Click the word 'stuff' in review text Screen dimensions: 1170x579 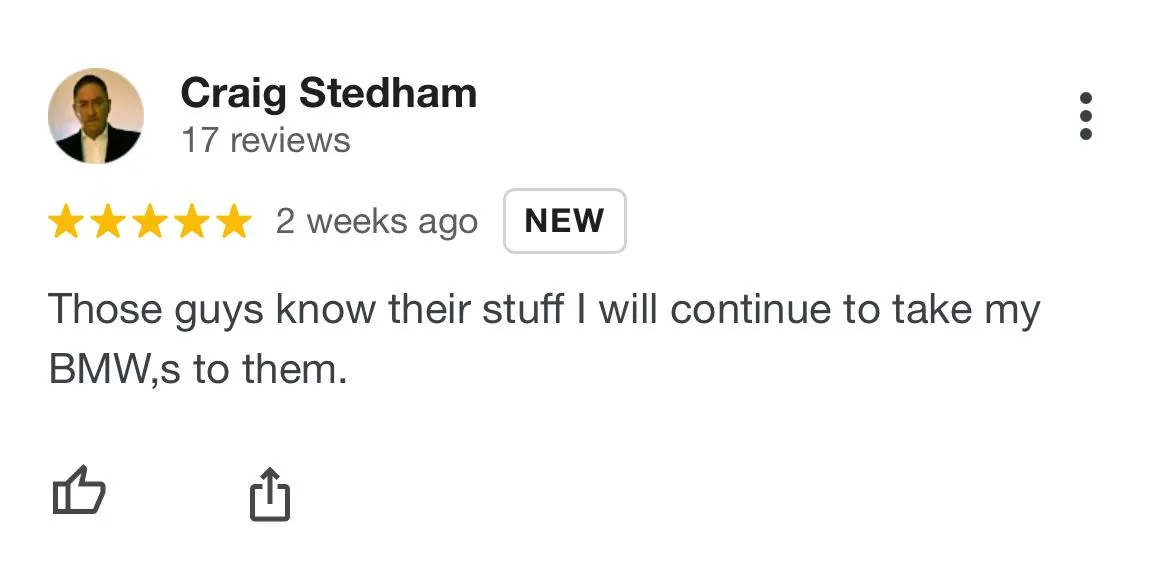[x=522, y=310]
